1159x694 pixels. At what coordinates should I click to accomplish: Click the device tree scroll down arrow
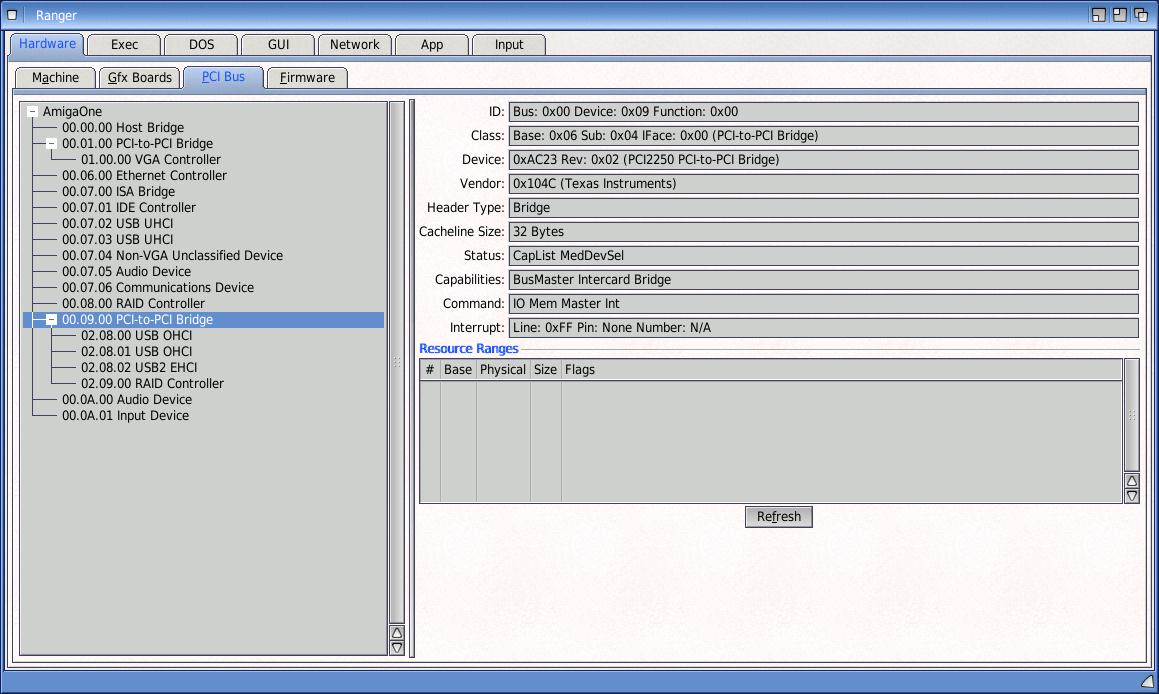click(397, 648)
